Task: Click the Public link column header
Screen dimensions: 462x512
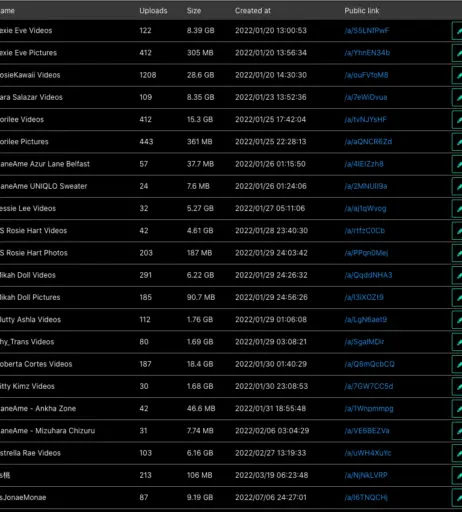Action: pyautogui.click(x=362, y=11)
